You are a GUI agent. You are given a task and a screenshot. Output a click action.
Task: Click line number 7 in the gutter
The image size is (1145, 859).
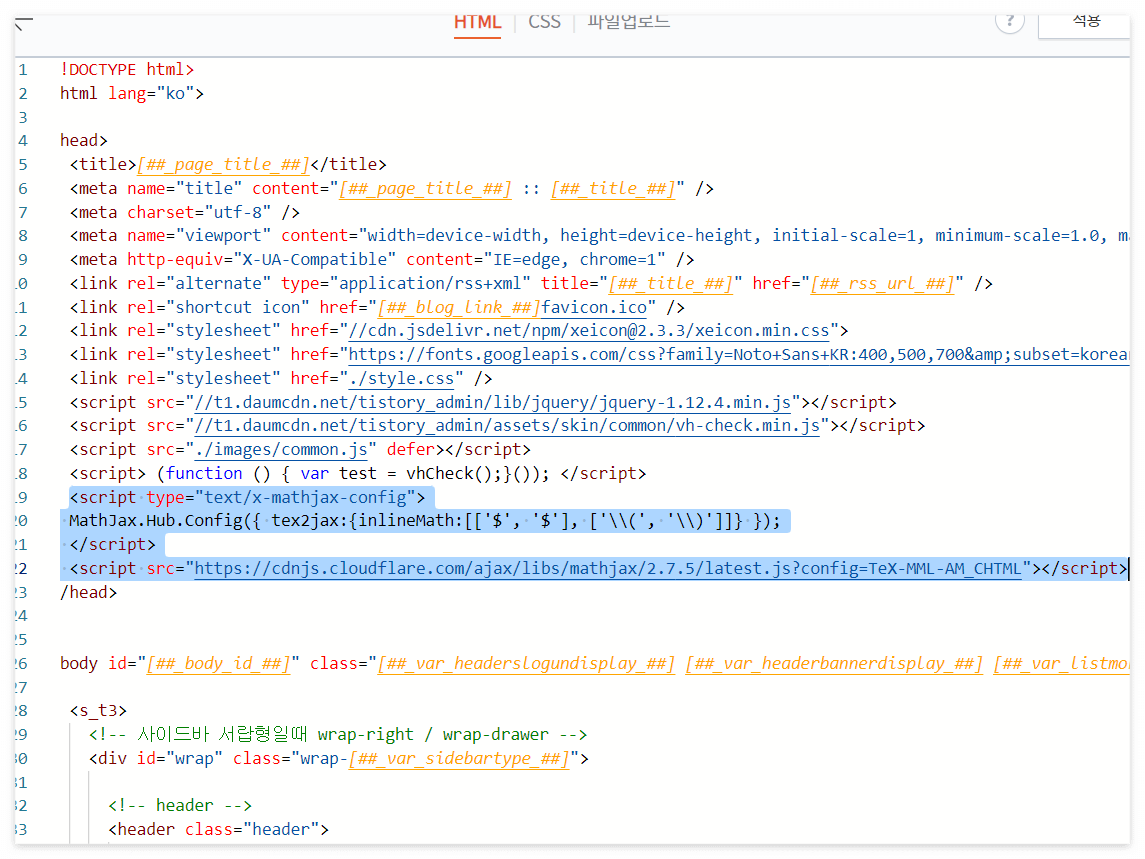pyautogui.click(x=23, y=213)
